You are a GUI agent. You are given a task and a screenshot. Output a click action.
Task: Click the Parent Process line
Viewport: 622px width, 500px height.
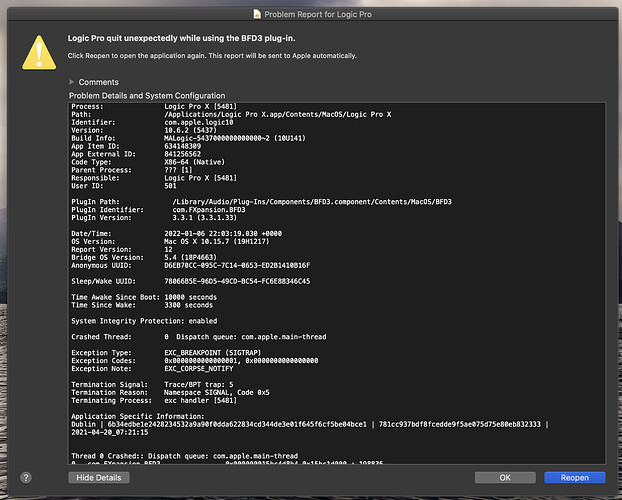(x=132, y=170)
